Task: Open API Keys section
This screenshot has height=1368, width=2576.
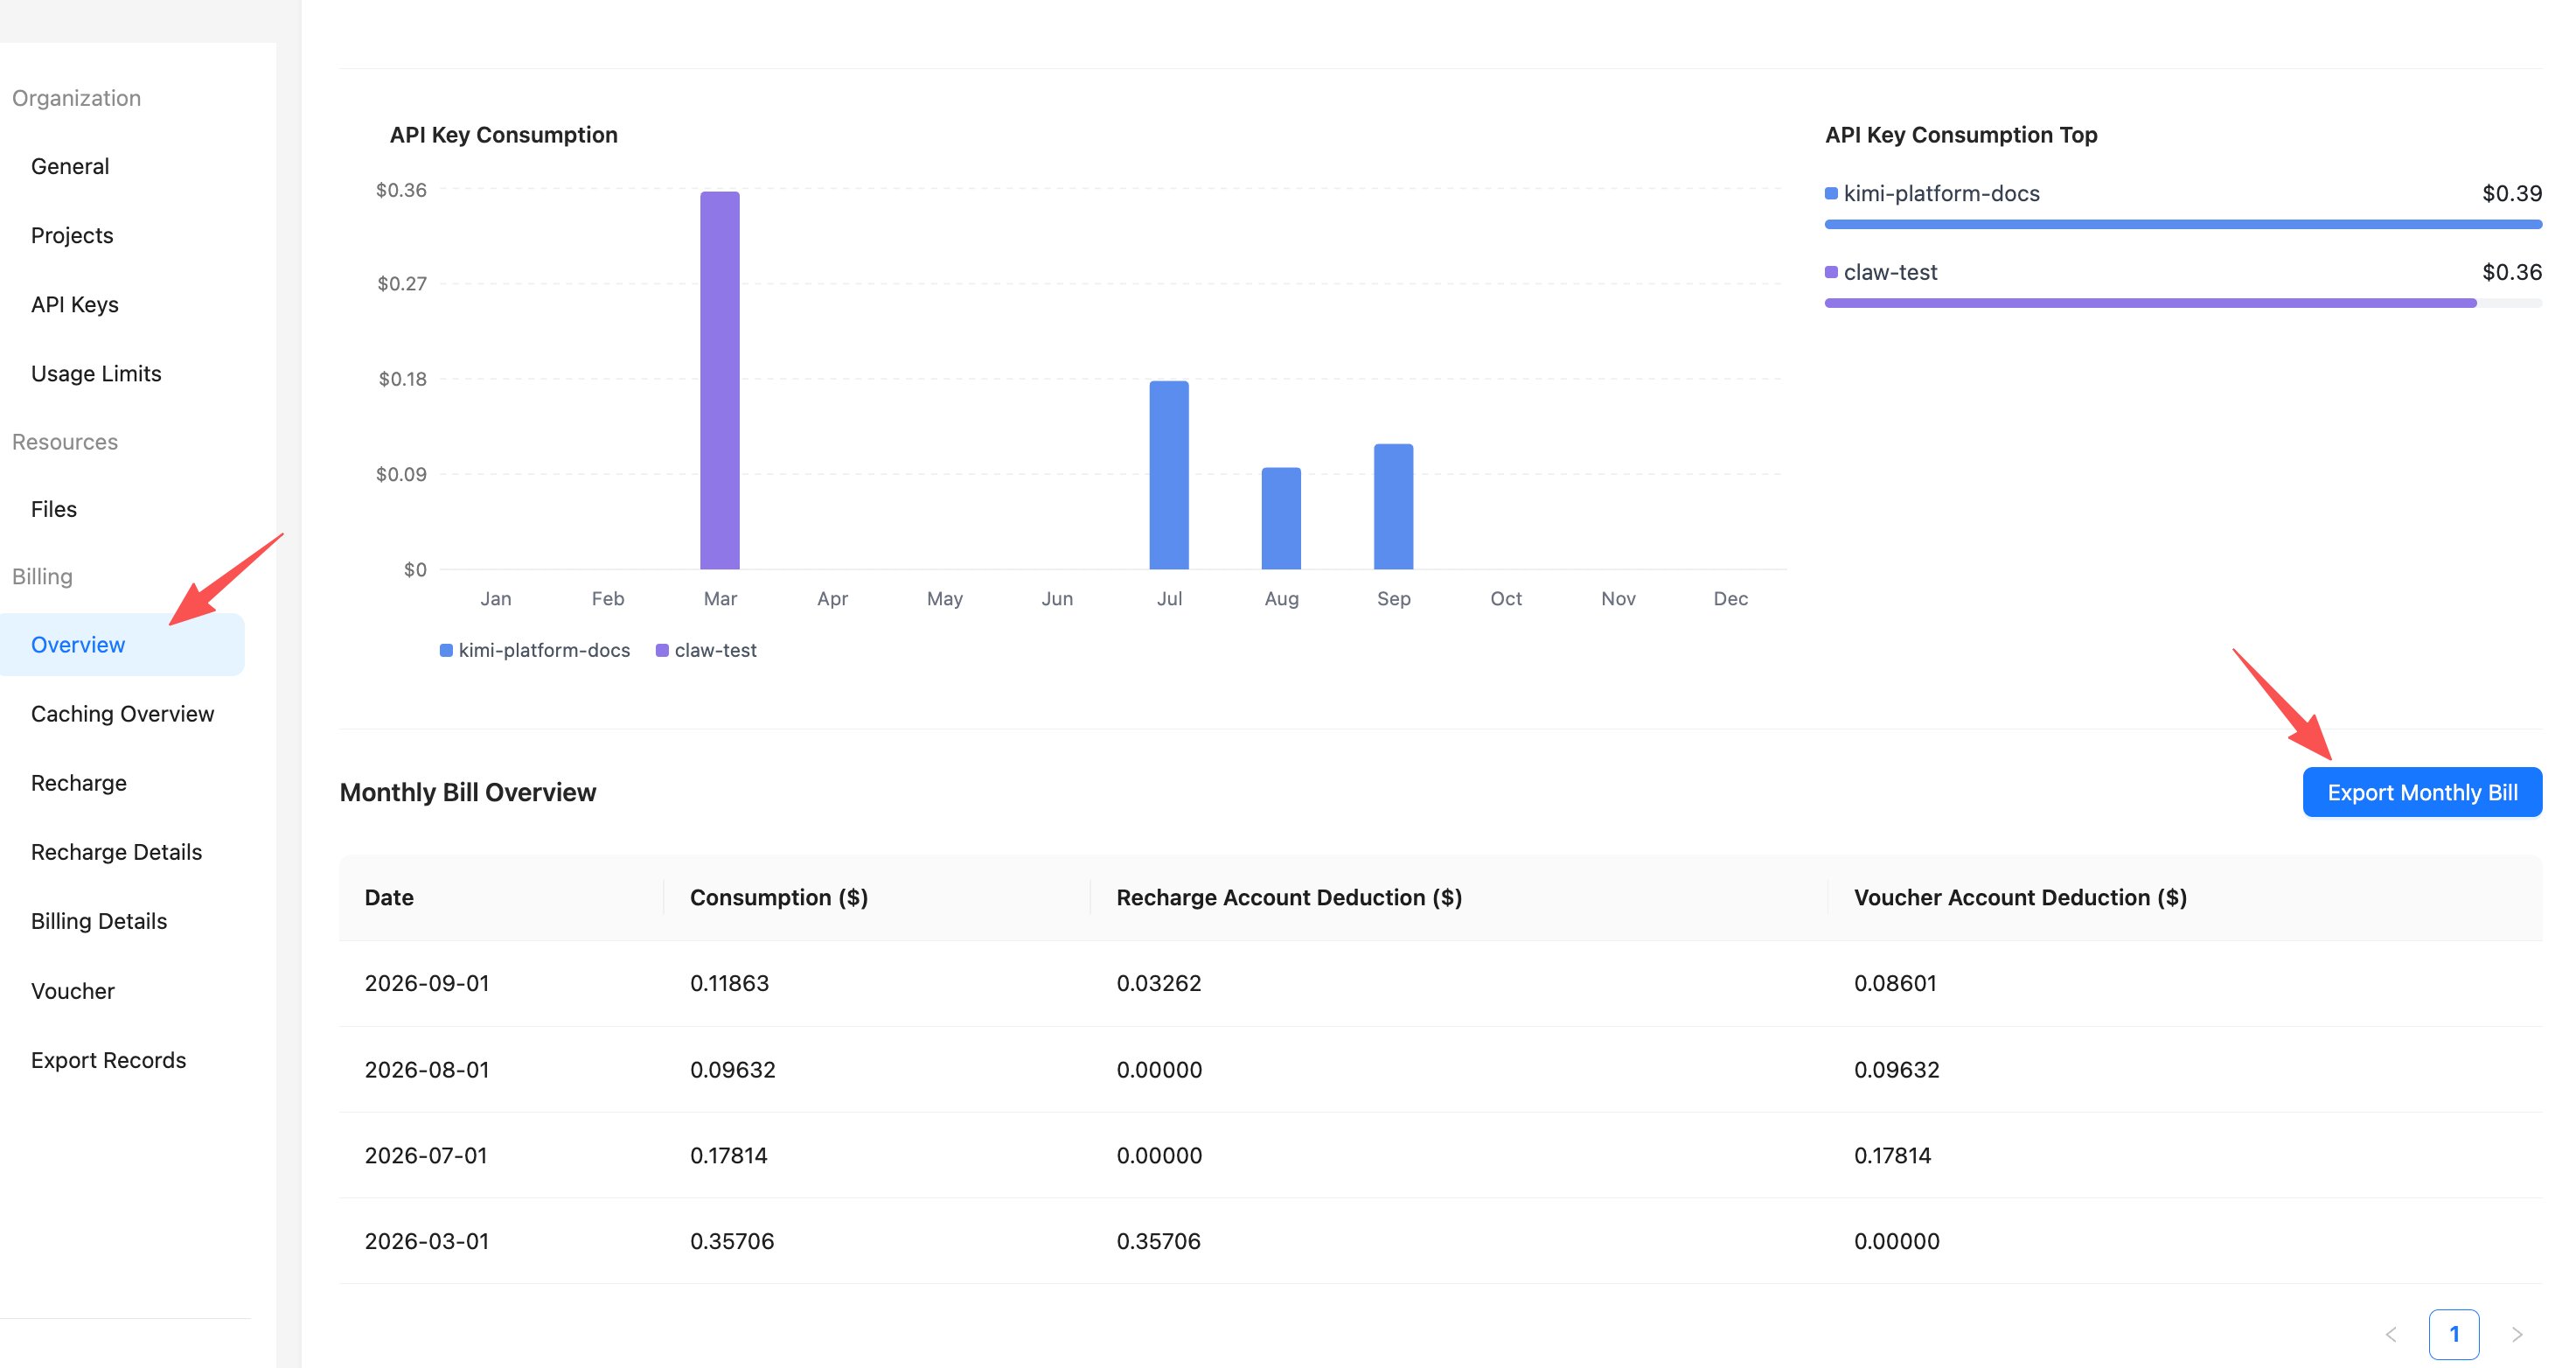Action: pos(75,304)
